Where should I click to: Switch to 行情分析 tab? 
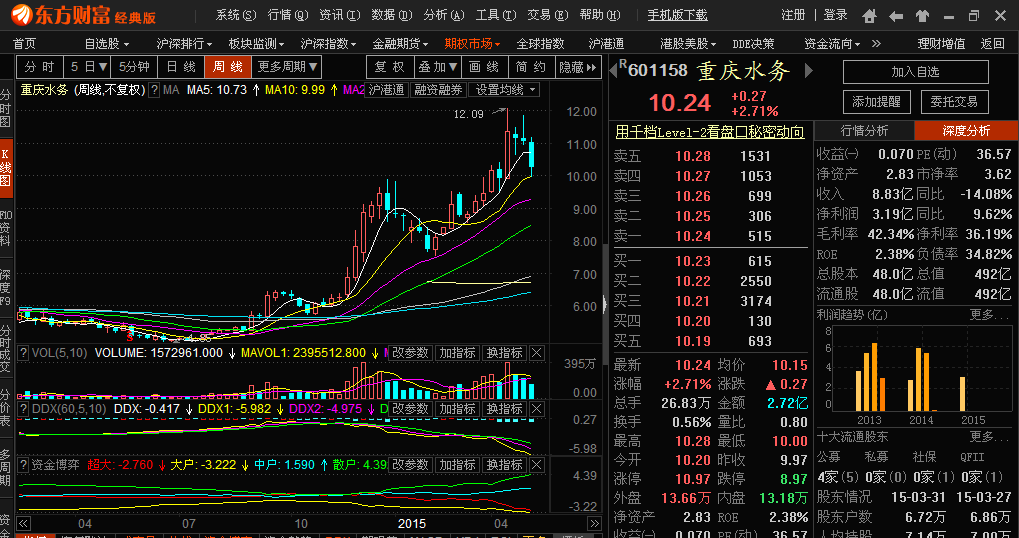[x=864, y=131]
